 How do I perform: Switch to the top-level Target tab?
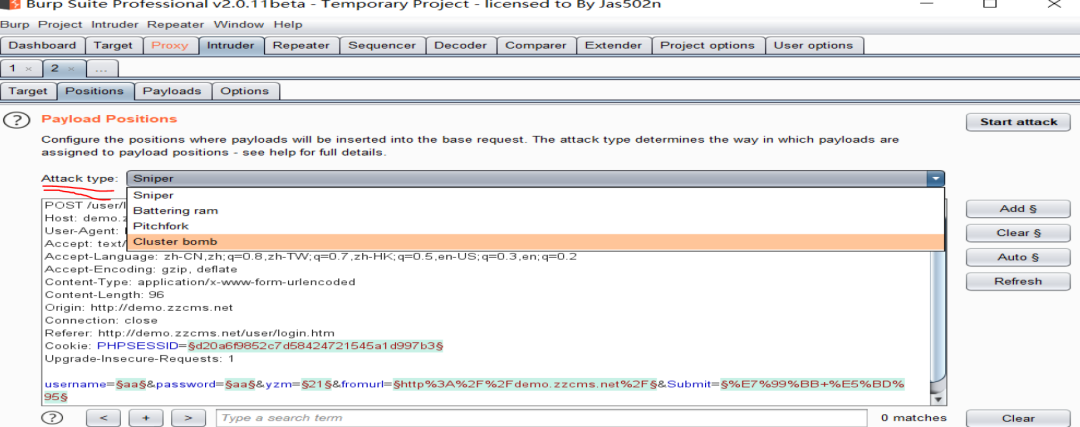pos(113,45)
